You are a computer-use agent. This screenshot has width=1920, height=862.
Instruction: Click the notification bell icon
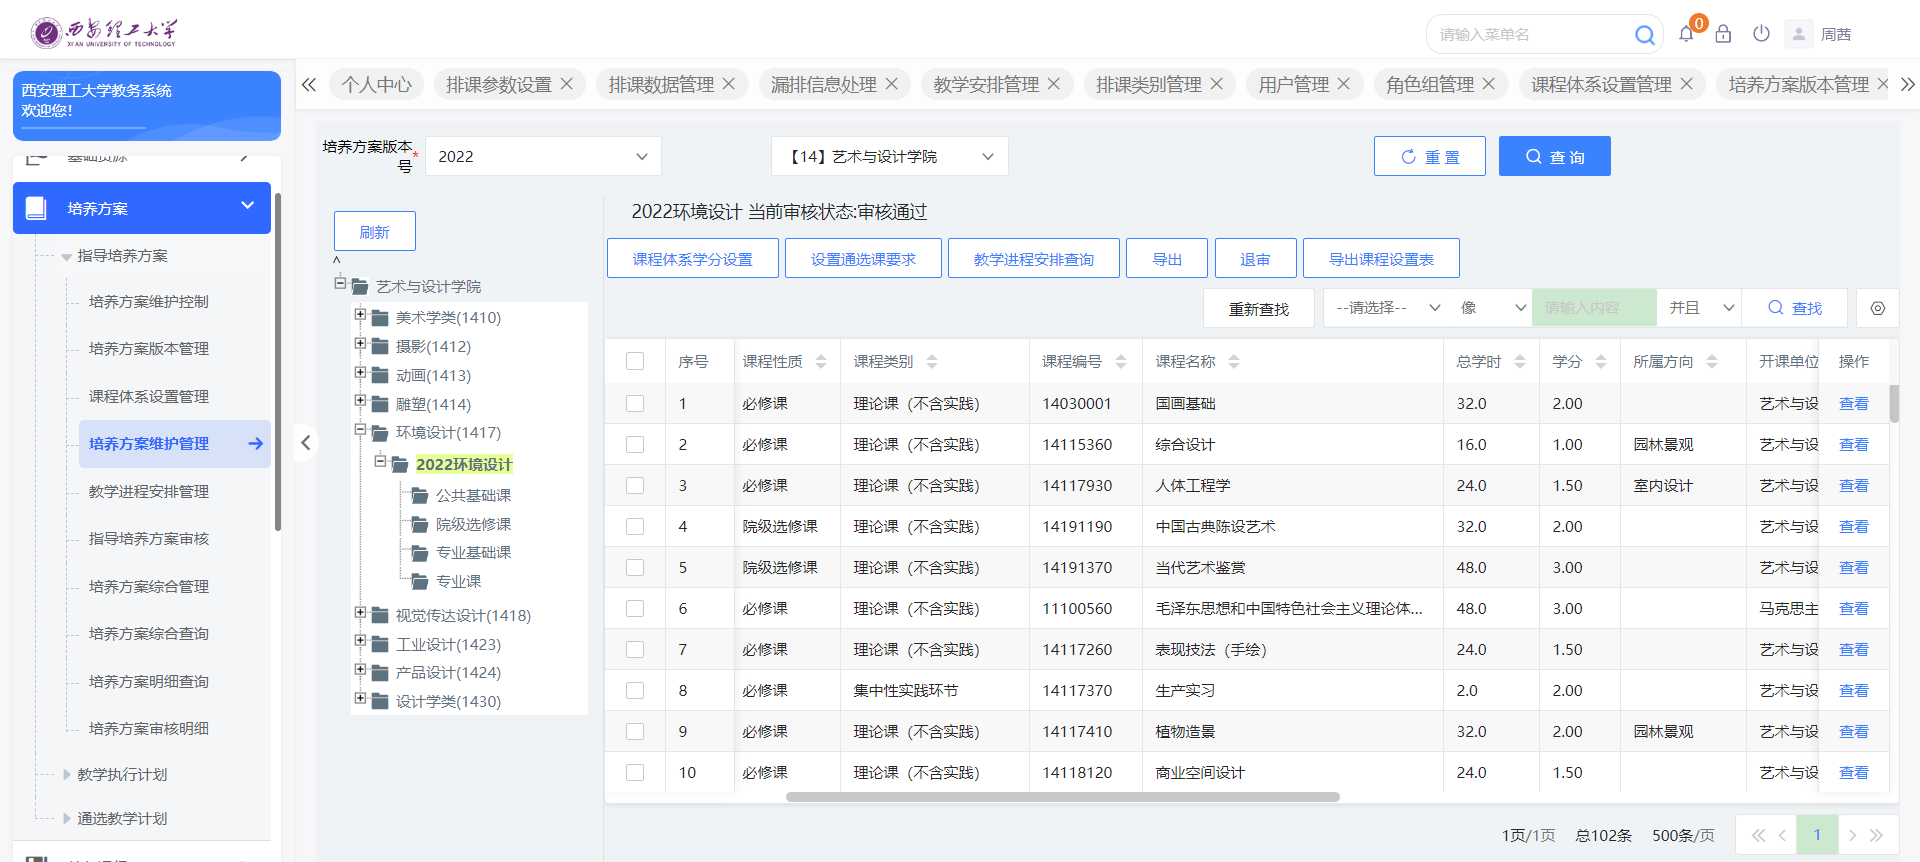tap(1686, 34)
